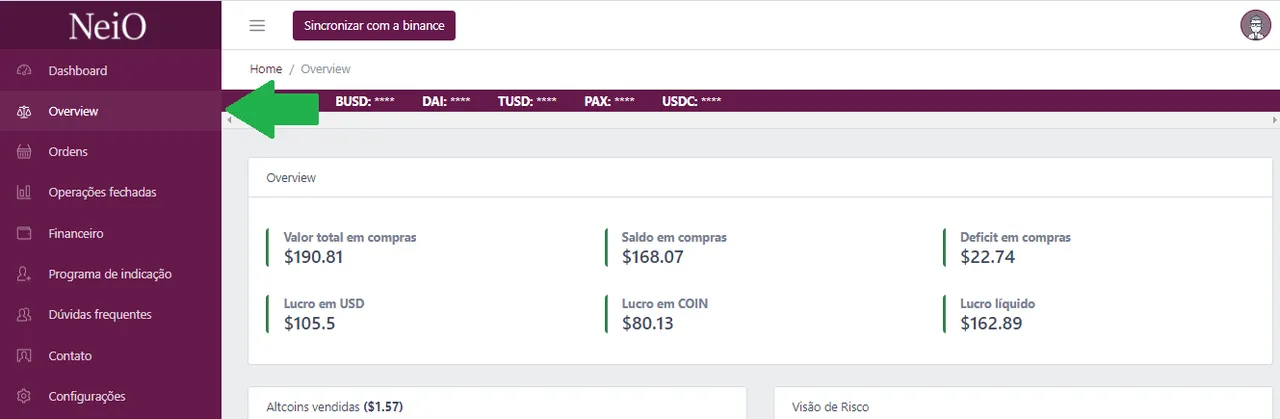
Task: Click the Dúvidas frequentes people icon
Action: click(24, 314)
